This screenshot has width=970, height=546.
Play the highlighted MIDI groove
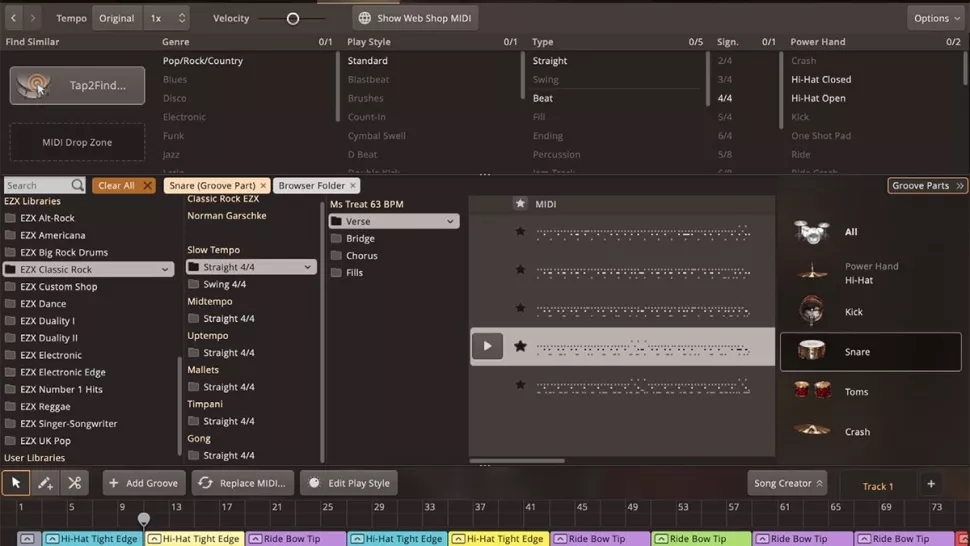487,346
